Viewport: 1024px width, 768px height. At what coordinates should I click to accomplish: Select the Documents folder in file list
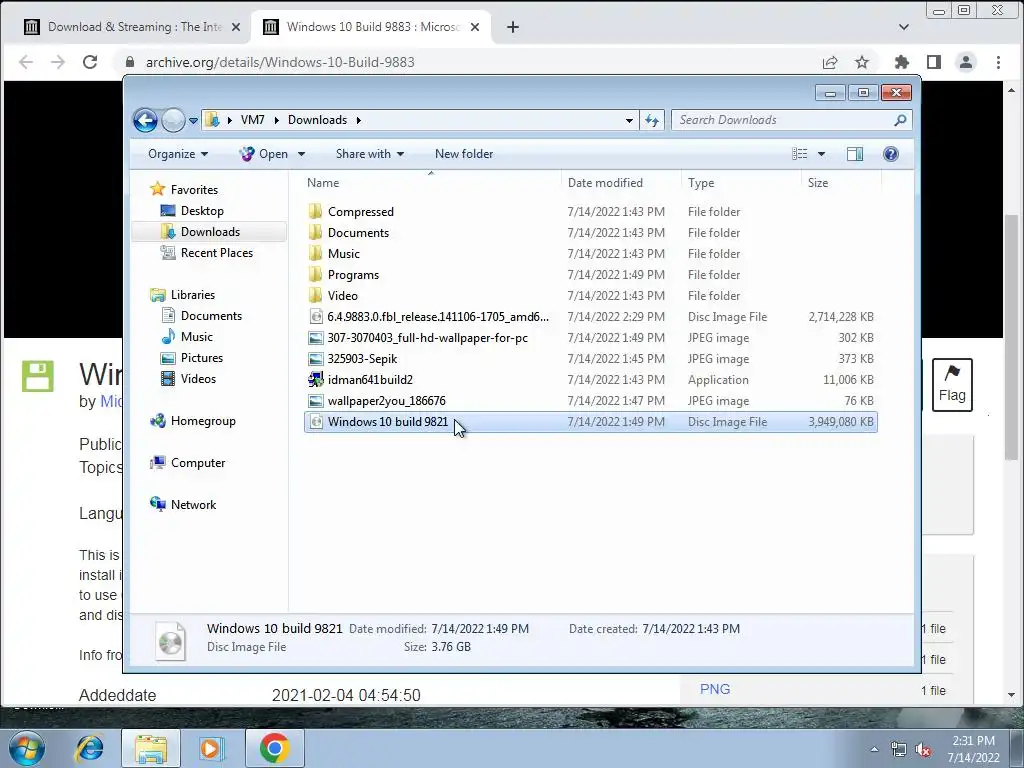click(x=358, y=232)
